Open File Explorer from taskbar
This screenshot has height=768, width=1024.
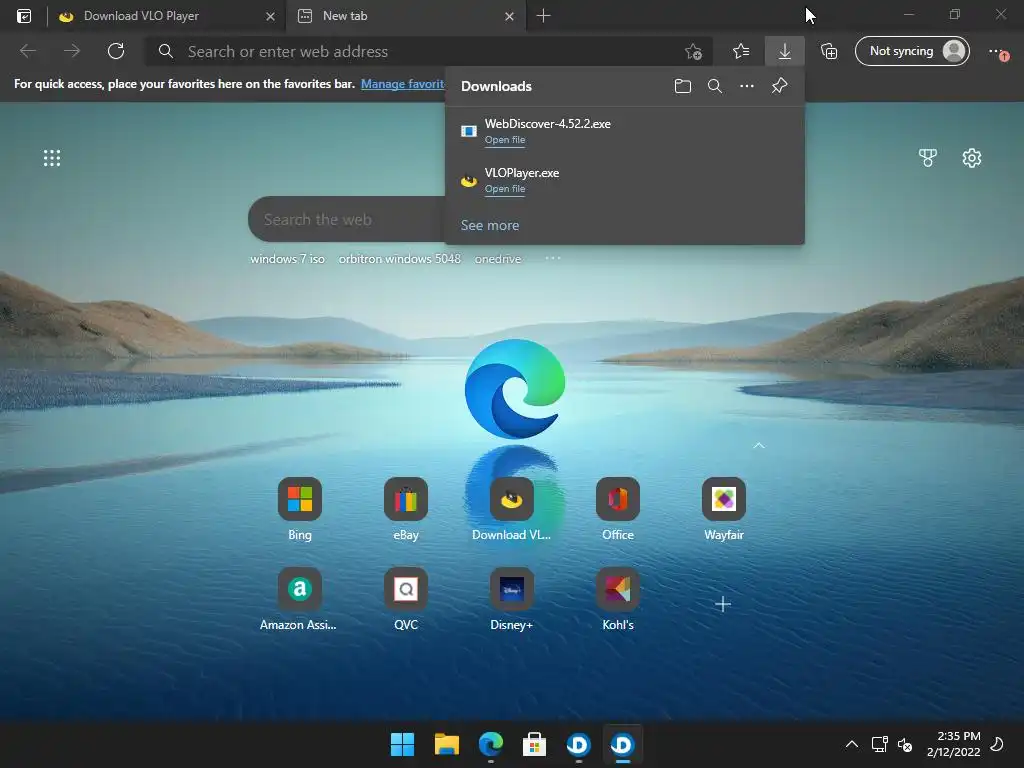(x=447, y=744)
